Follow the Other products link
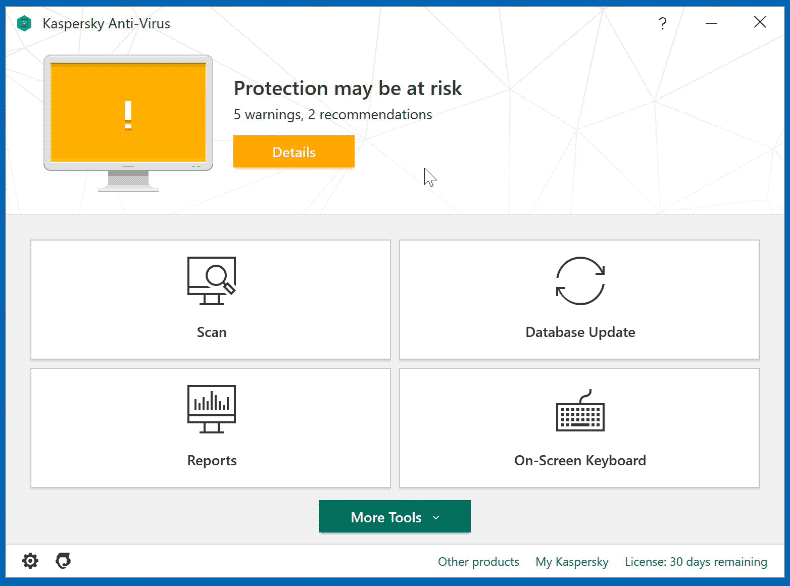 click(478, 561)
